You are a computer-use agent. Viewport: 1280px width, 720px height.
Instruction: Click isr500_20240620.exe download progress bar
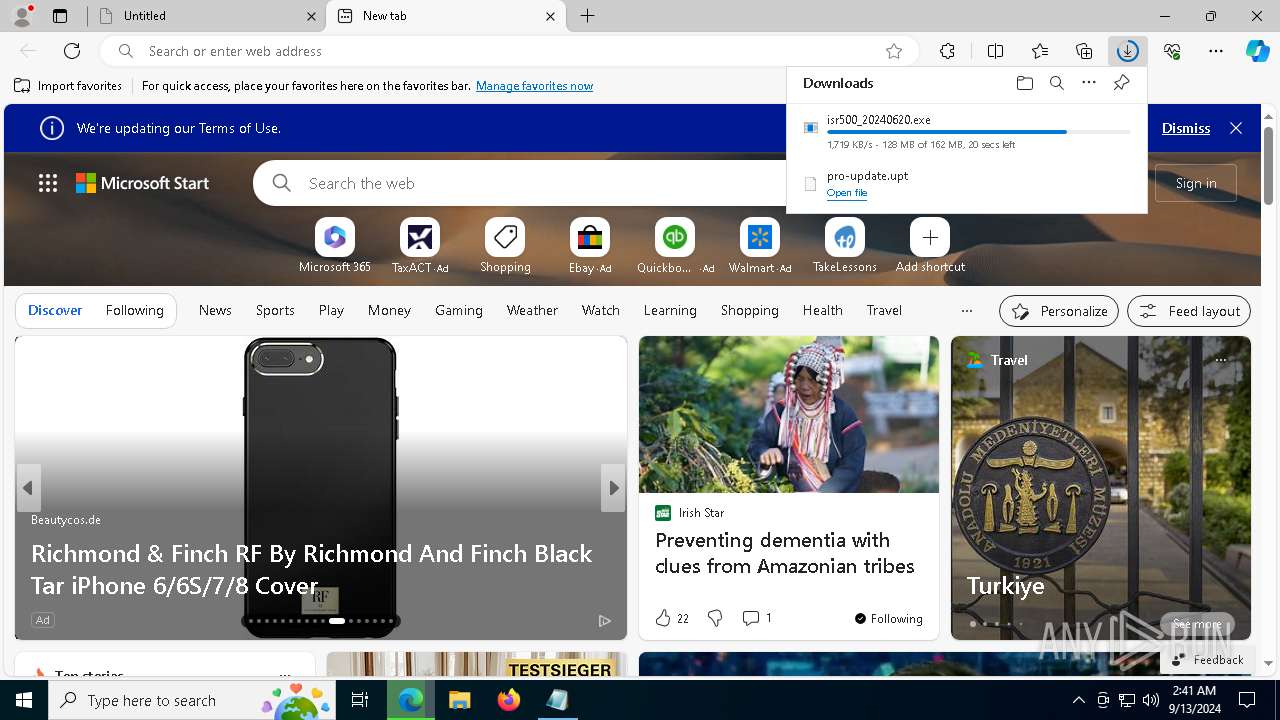(x=979, y=131)
